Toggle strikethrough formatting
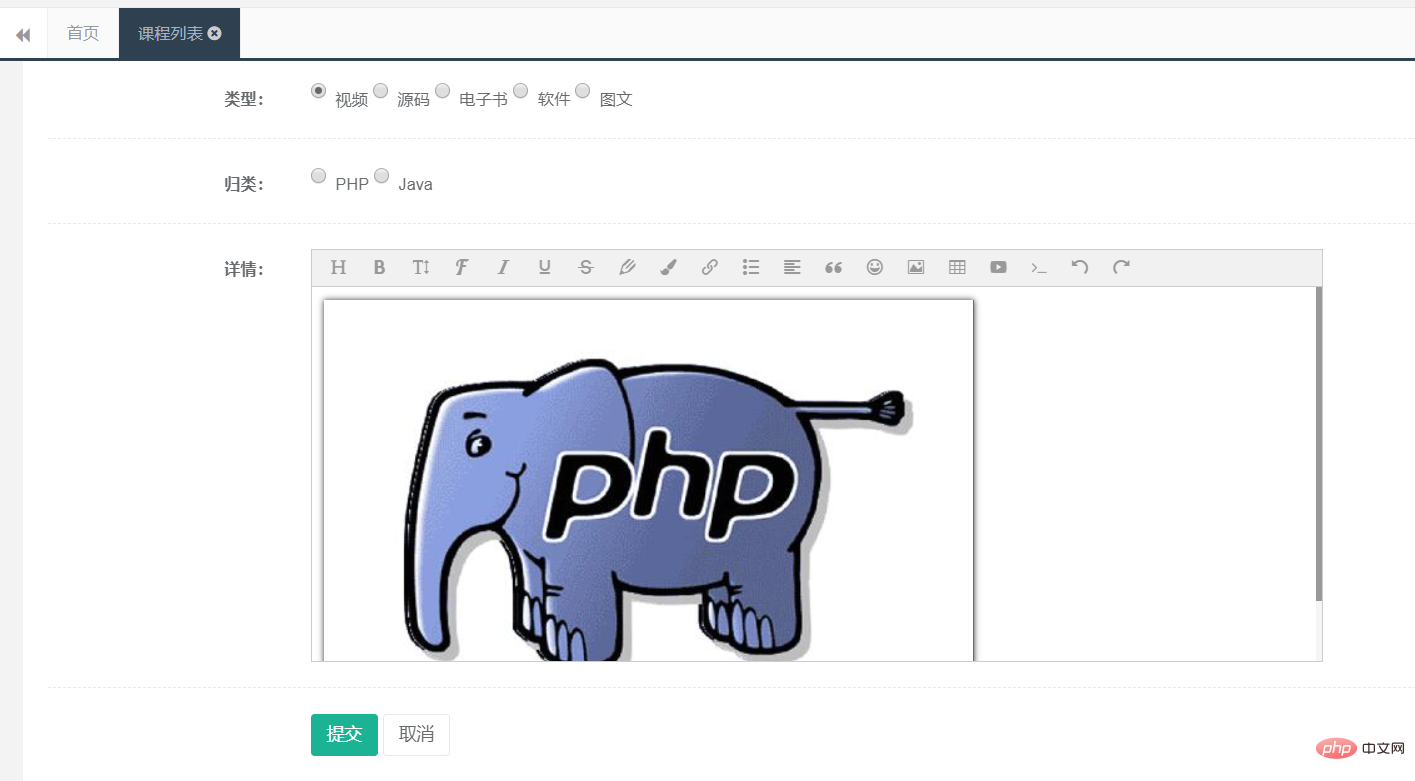The width and height of the screenshot is (1415, 781). [586, 267]
